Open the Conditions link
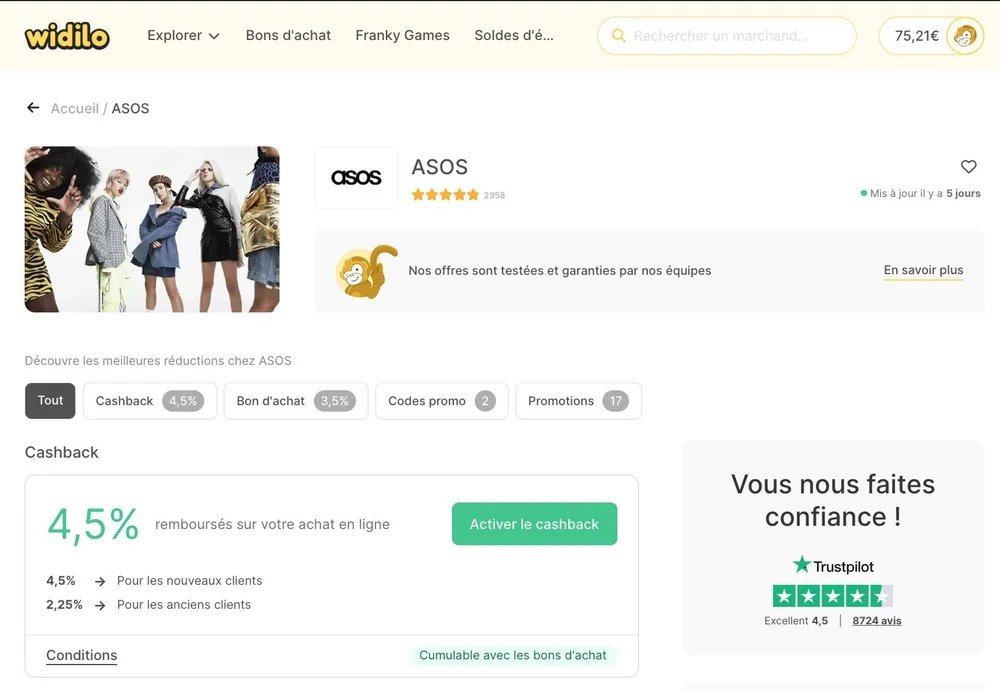 82,655
